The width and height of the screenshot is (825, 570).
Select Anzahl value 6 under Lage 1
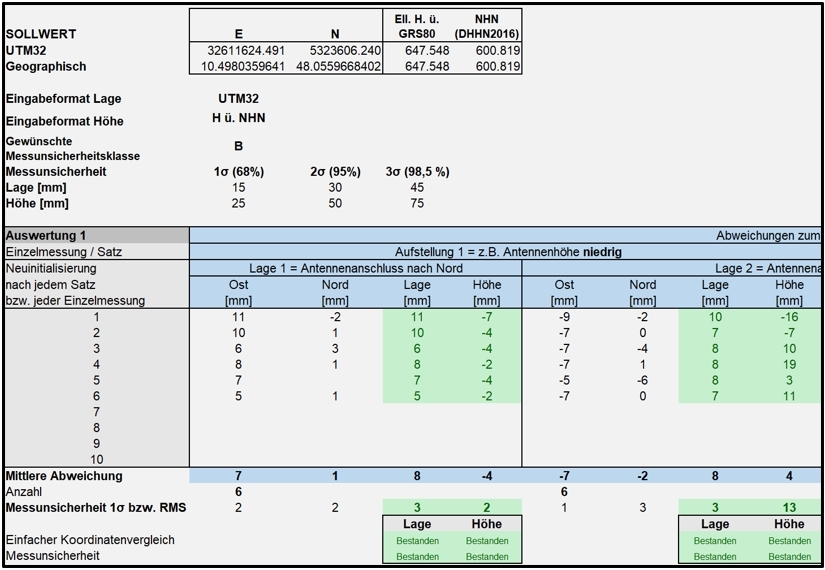tap(238, 492)
